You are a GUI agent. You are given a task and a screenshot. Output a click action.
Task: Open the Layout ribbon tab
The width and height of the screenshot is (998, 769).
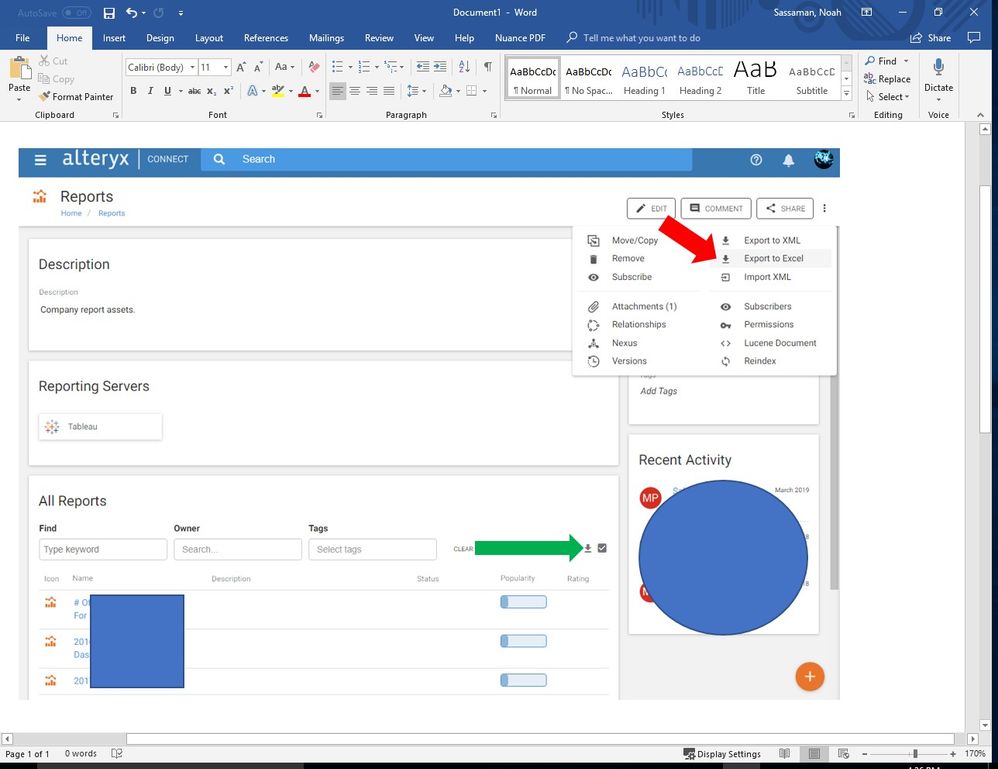coord(209,38)
